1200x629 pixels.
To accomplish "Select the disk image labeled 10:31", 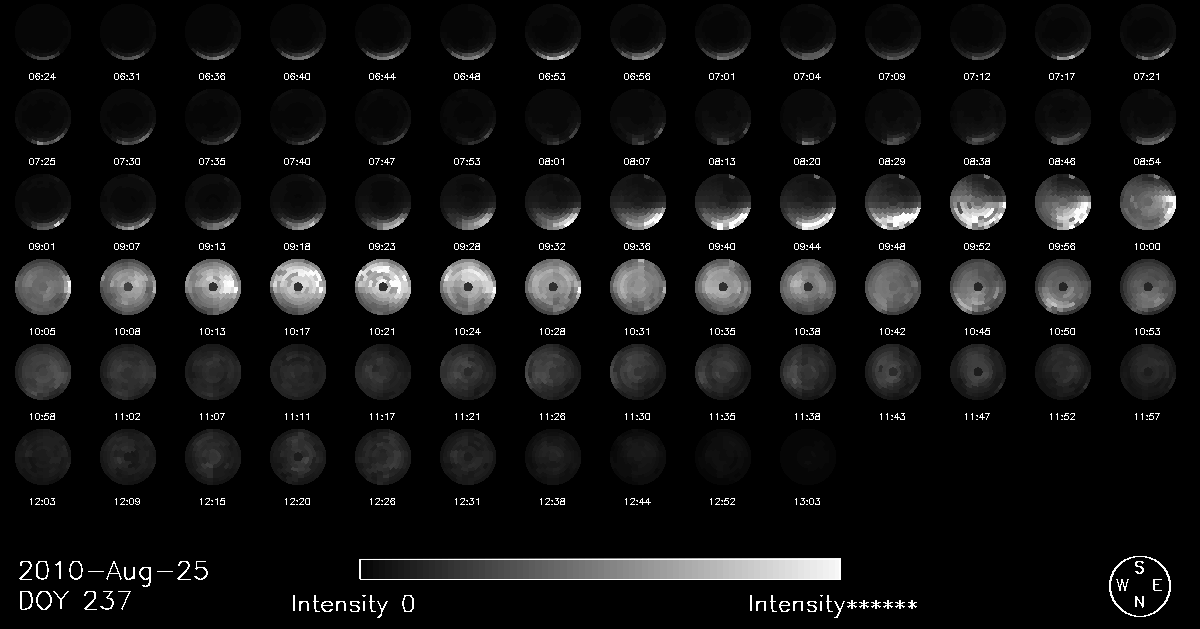I will [637, 287].
